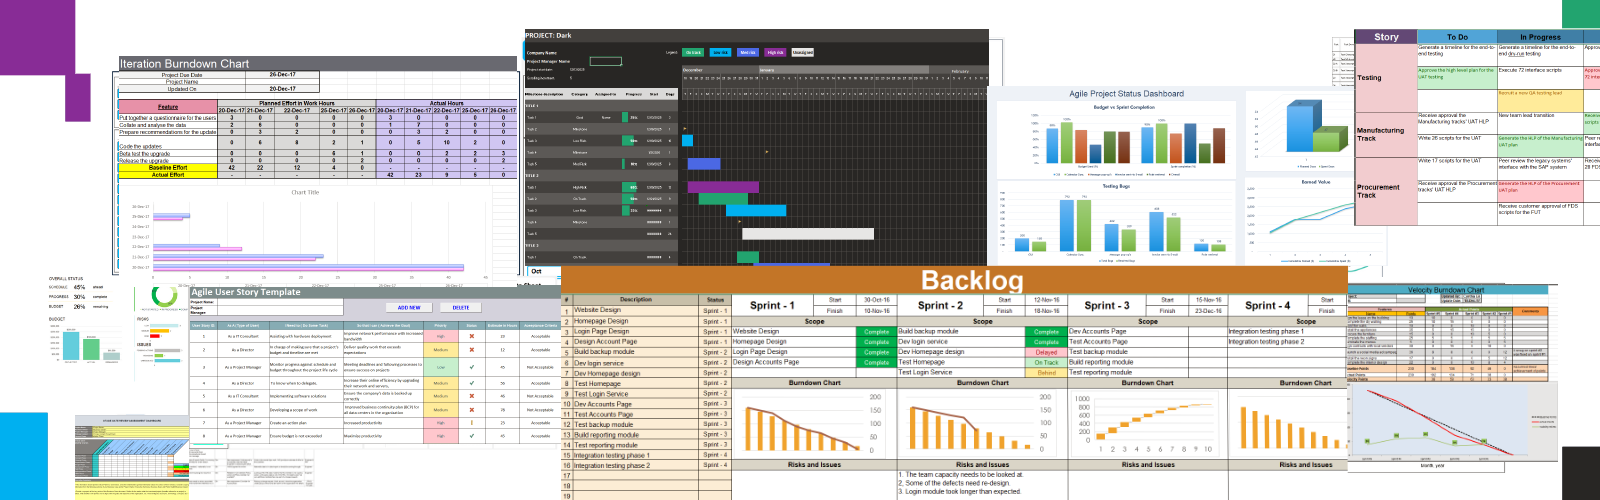Click ADD NEW button in User Story Template

coord(409,308)
